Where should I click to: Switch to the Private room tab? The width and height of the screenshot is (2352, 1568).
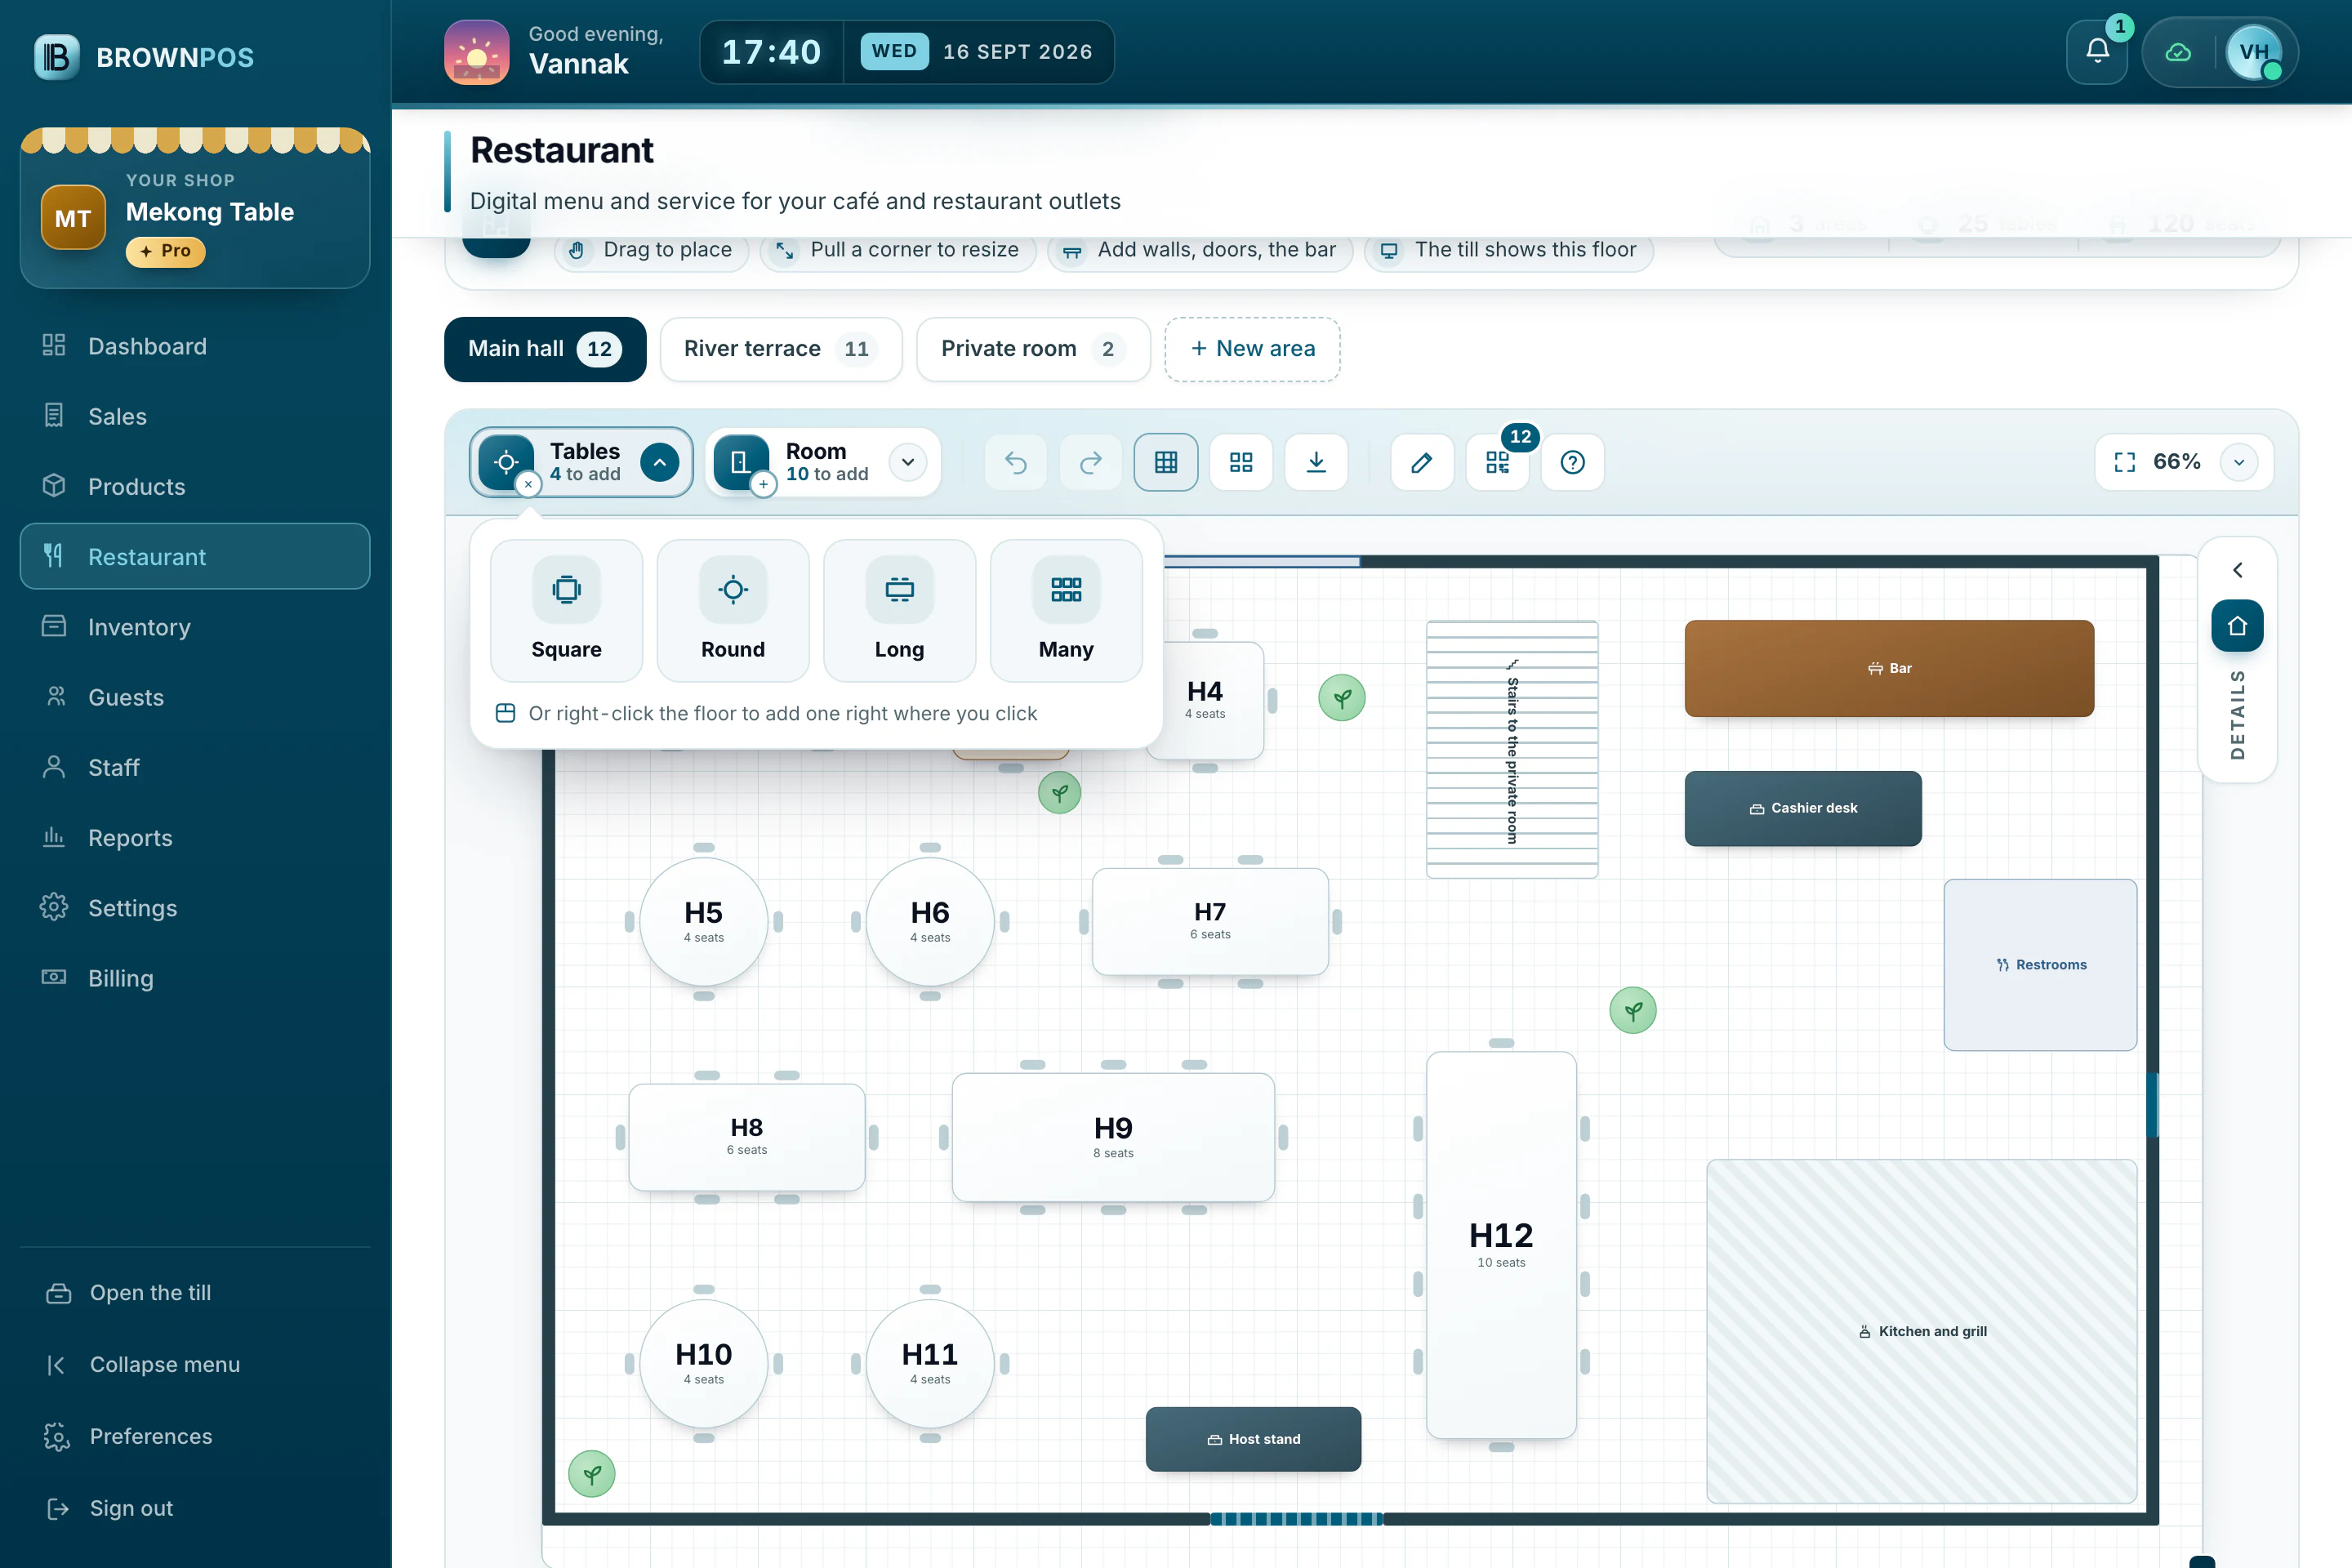point(1033,349)
